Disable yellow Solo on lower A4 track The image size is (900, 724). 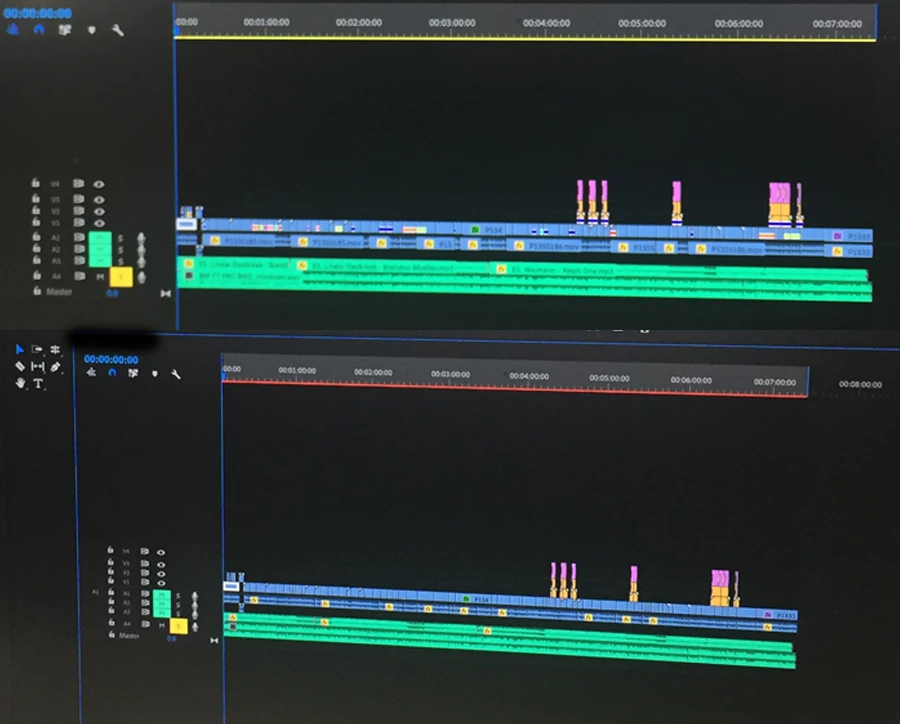point(179,626)
